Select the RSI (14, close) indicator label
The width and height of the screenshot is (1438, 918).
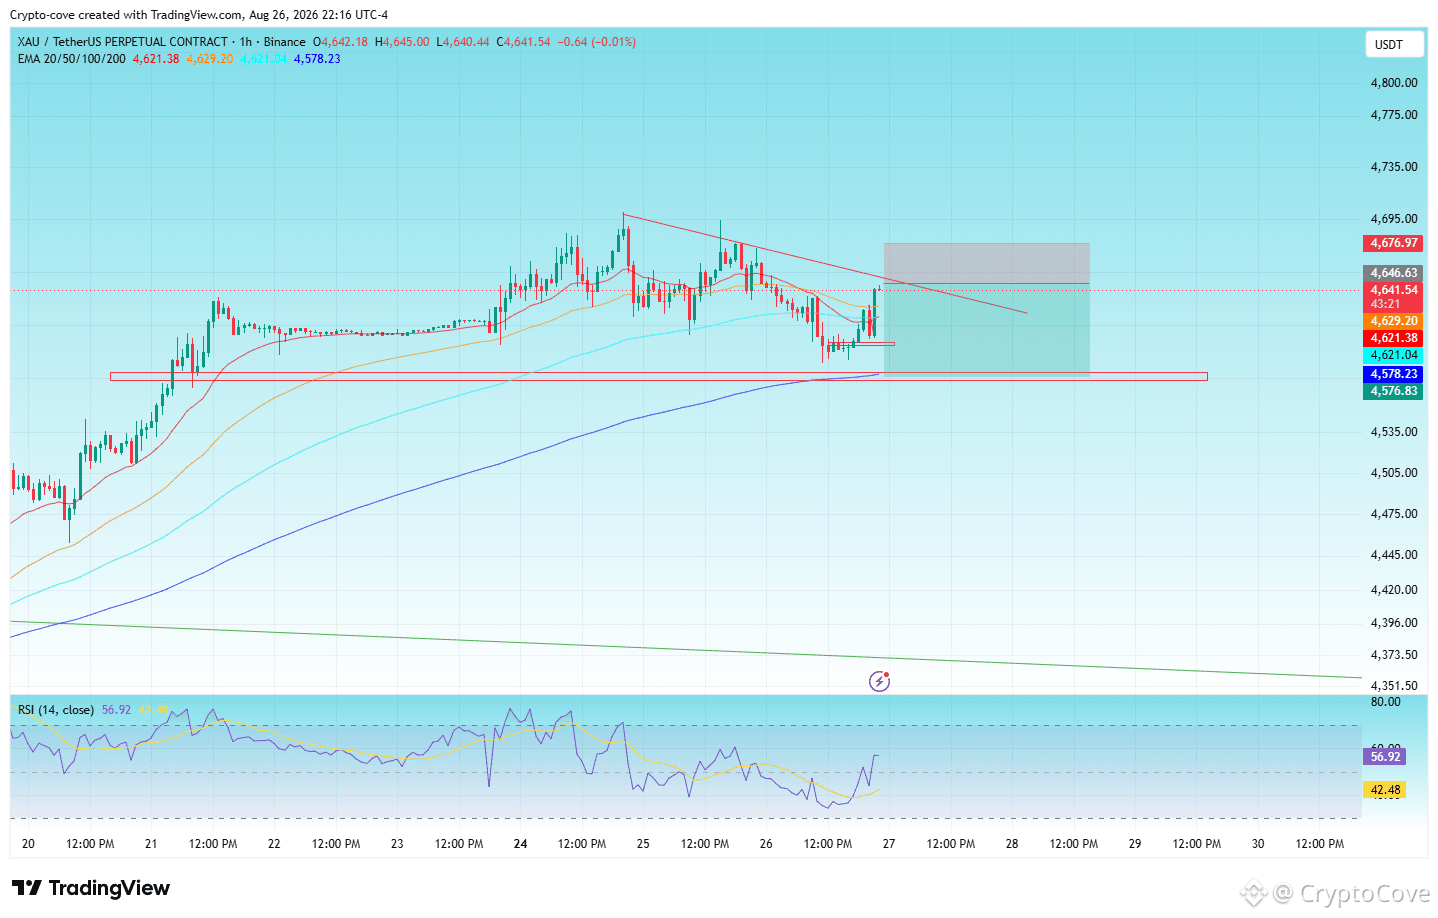point(56,710)
